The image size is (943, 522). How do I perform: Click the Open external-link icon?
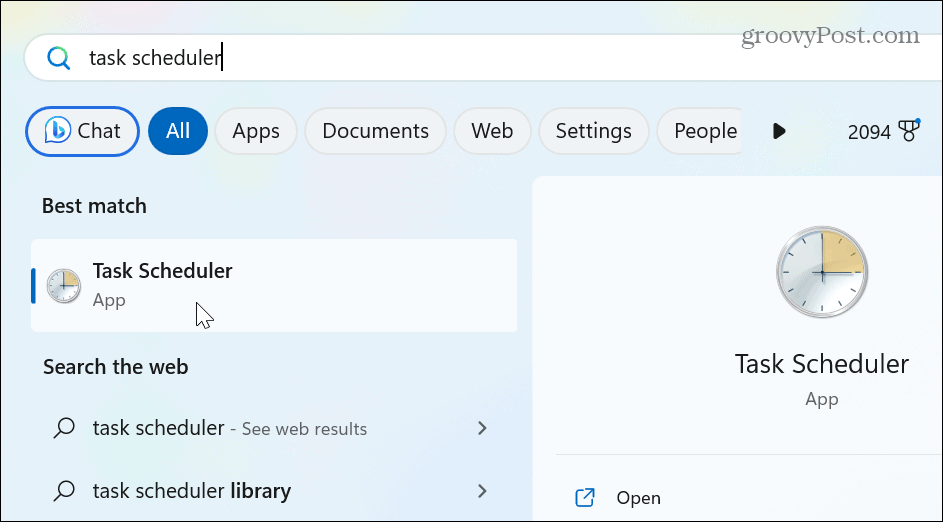point(585,498)
